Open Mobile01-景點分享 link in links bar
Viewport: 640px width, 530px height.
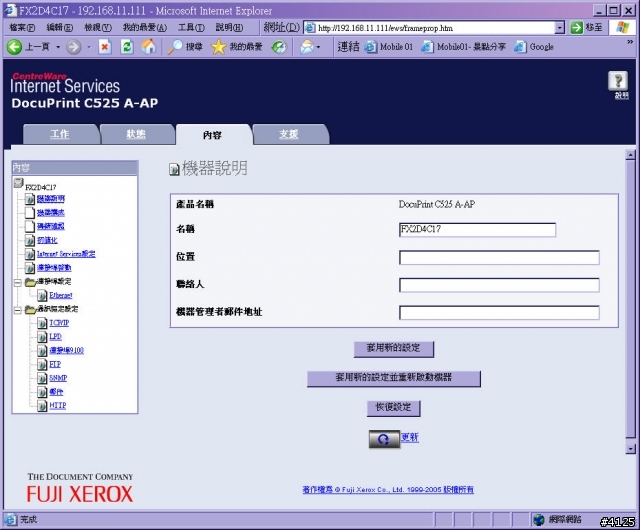click(x=464, y=47)
